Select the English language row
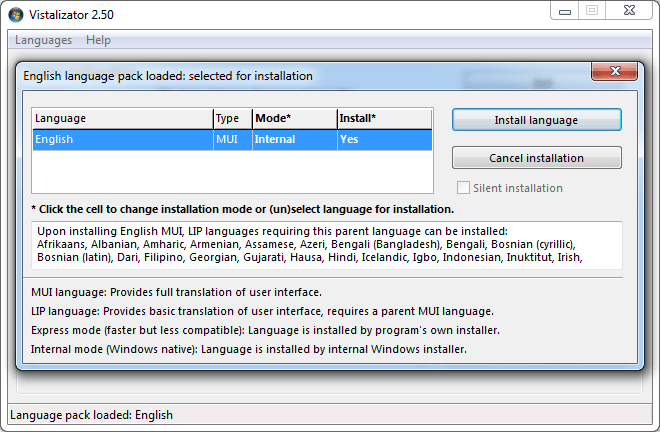This screenshot has width=660, height=432. click(120, 140)
